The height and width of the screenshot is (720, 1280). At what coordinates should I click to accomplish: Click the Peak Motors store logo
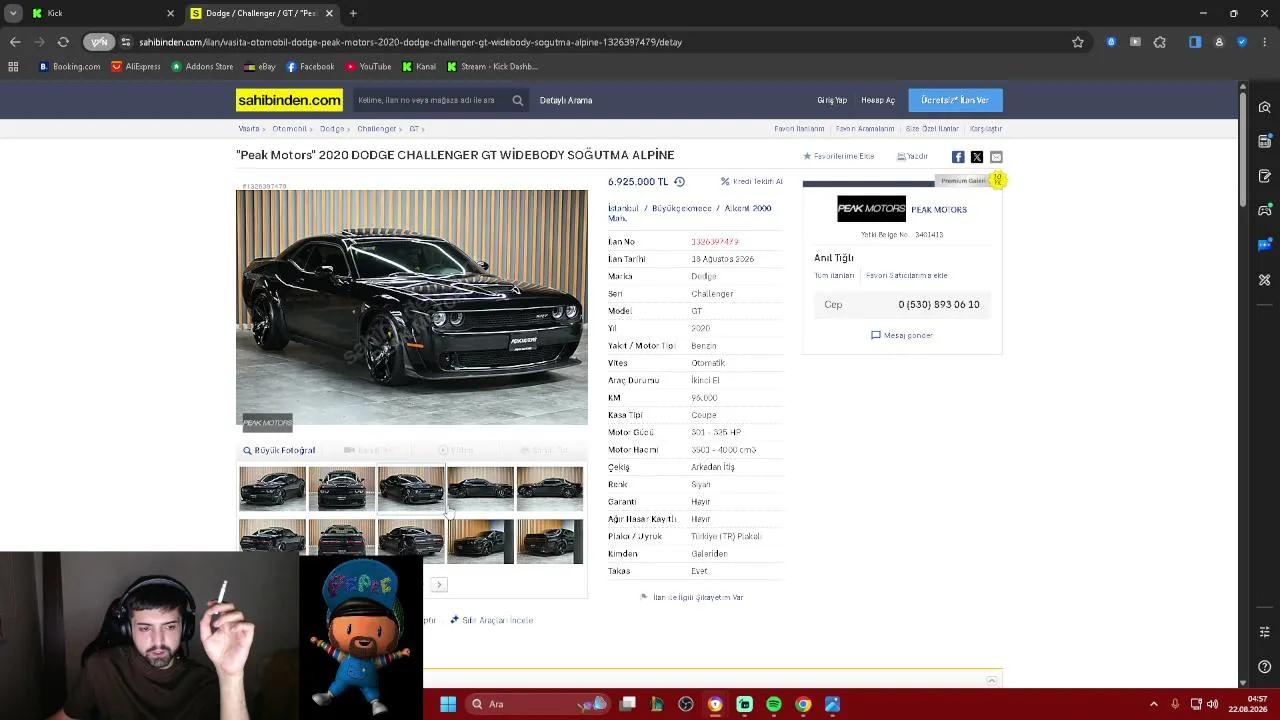pyautogui.click(x=871, y=209)
